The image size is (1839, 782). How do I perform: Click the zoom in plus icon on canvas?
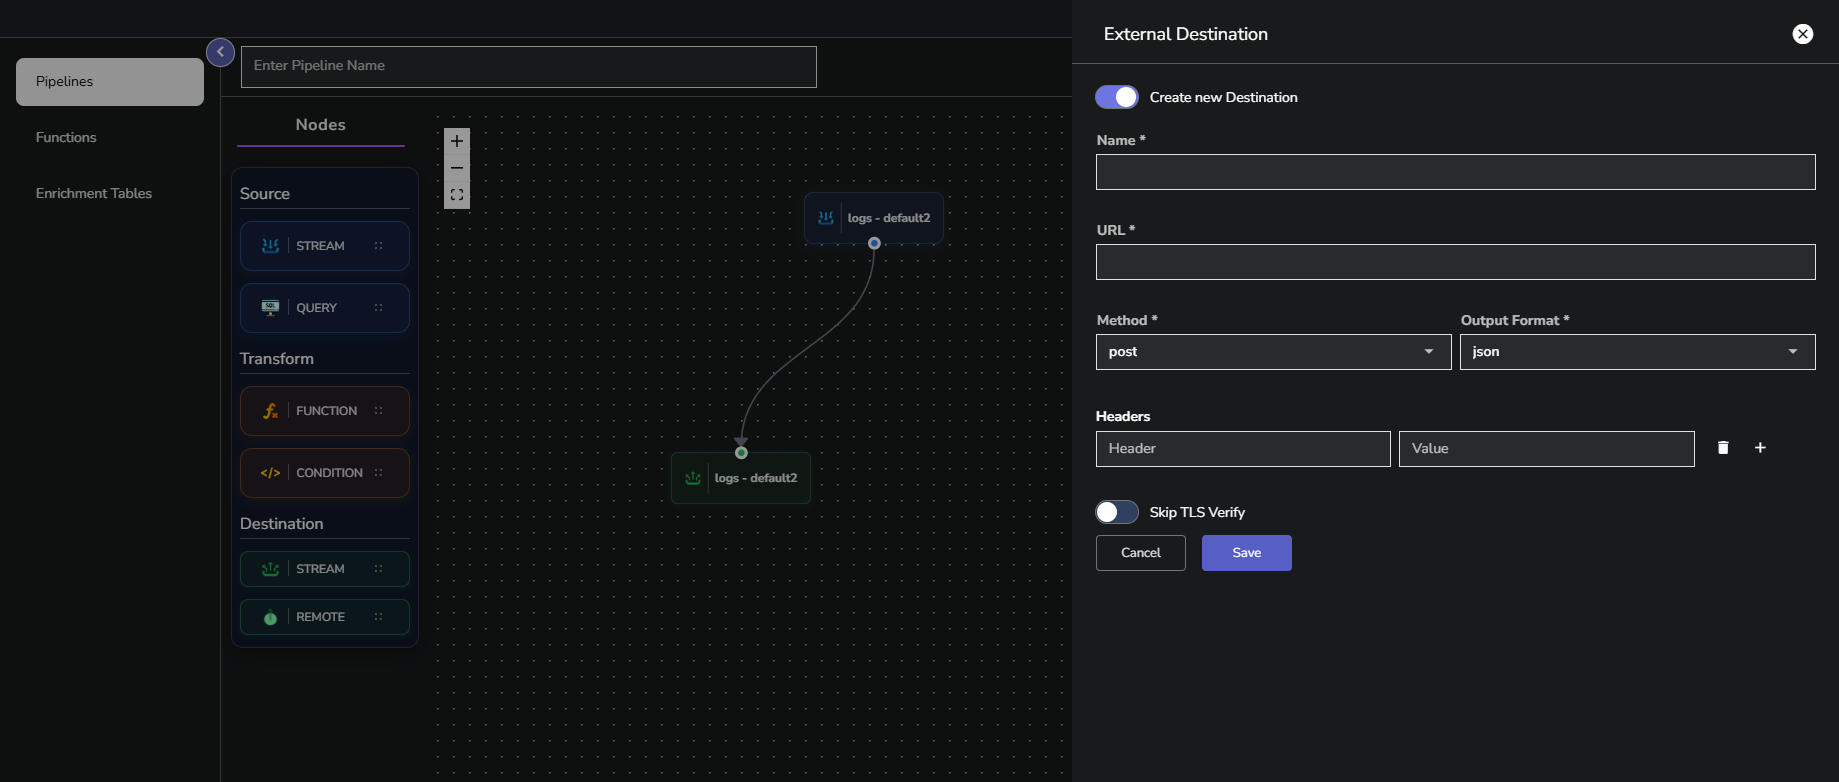coord(457,141)
